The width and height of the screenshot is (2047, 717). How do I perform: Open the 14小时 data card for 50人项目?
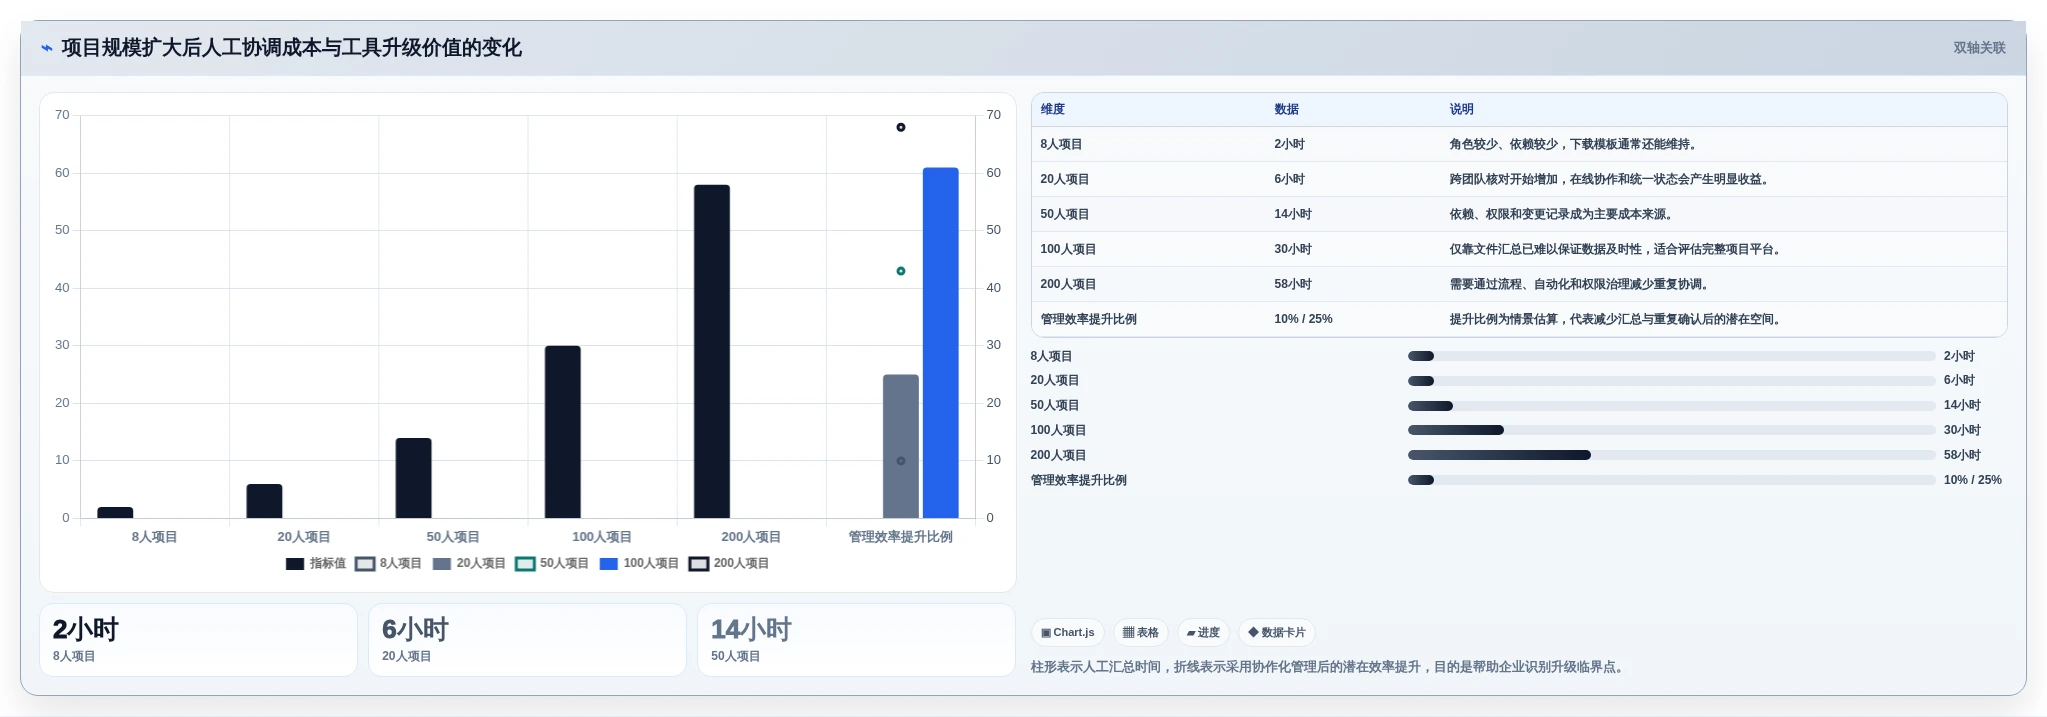[x=856, y=640]
